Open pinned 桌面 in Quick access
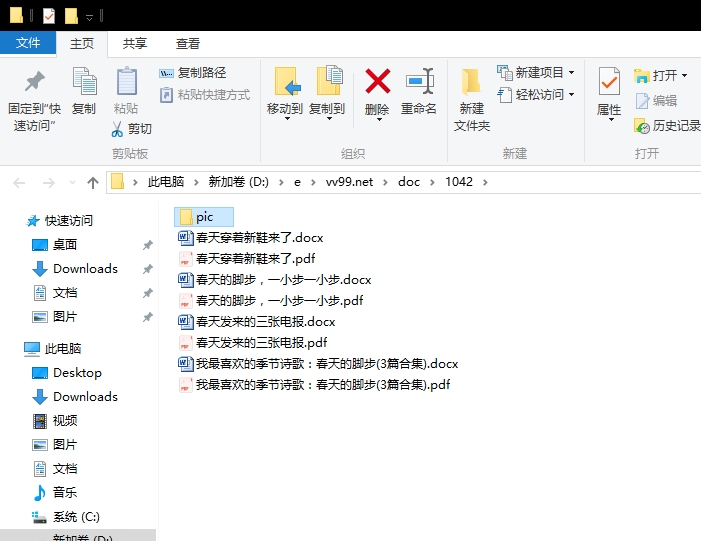Image resolution: width=701 pixels, height=541 pixels. click(55, 245)
